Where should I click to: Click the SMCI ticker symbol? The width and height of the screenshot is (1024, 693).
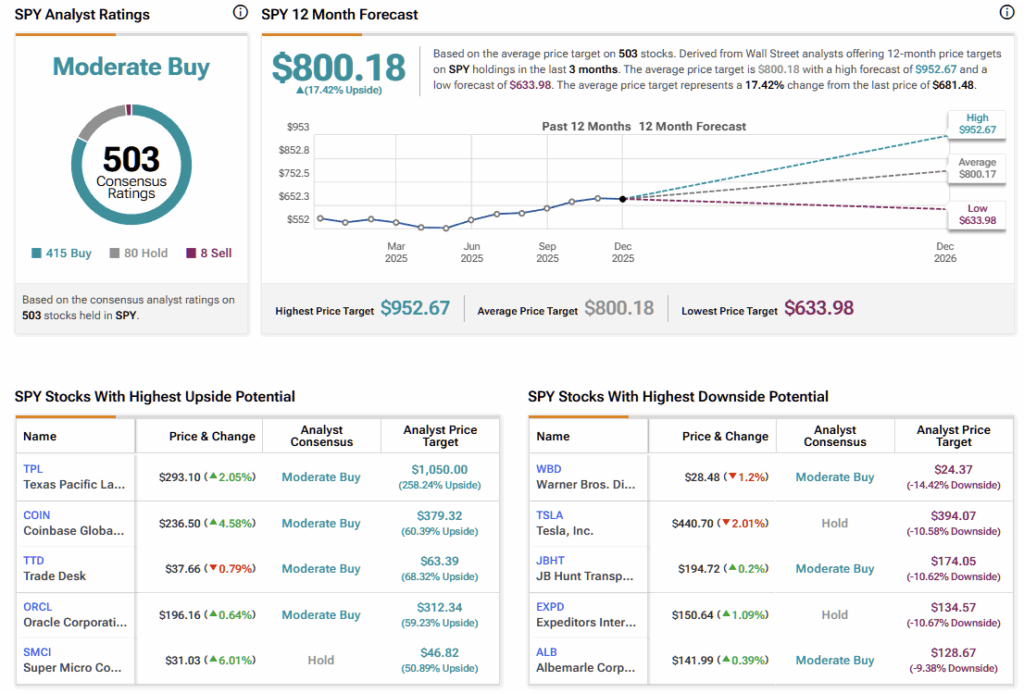(37, 652)
